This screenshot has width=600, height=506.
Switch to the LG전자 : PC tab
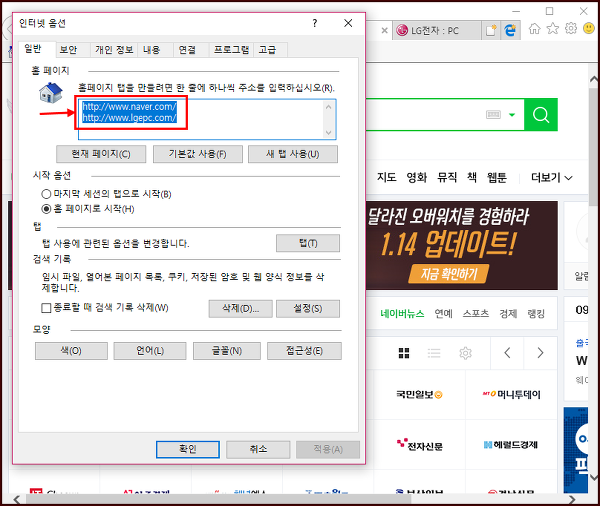[x=437, y=31]
